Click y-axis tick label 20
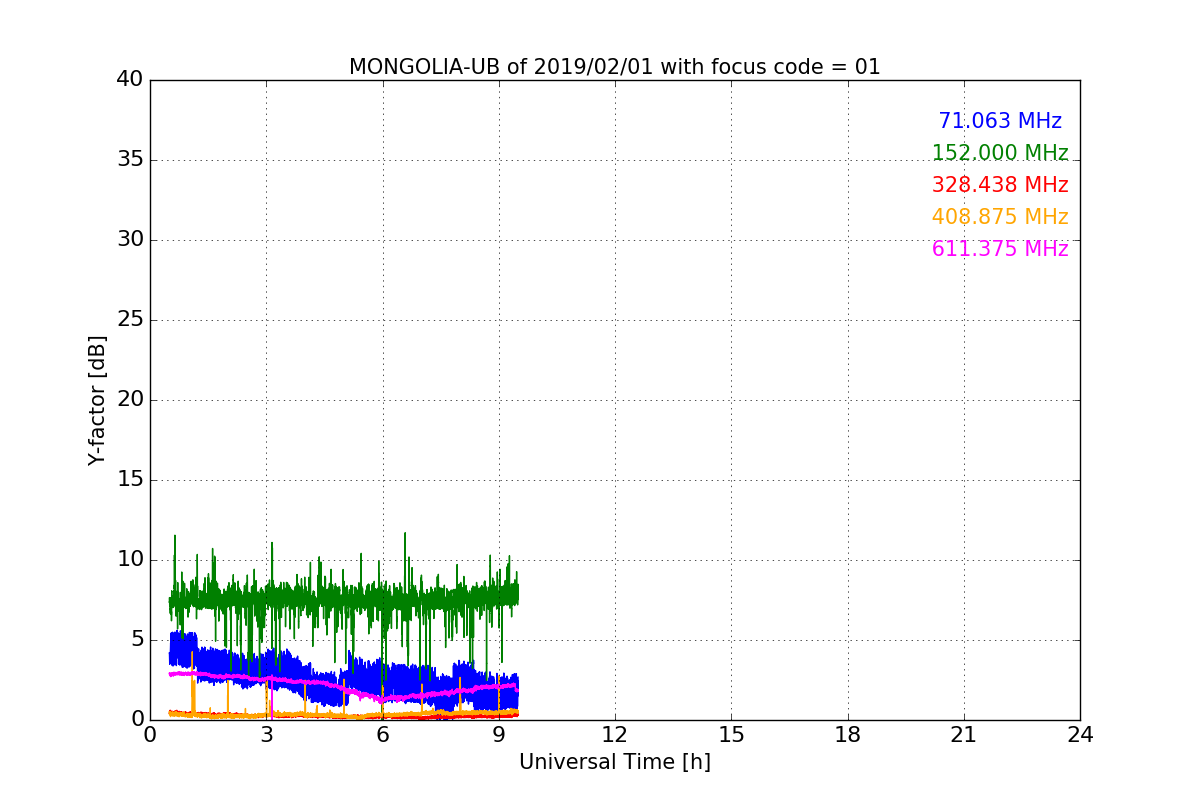The height and width of the screenshot is (800, 1200). point(130,400)
